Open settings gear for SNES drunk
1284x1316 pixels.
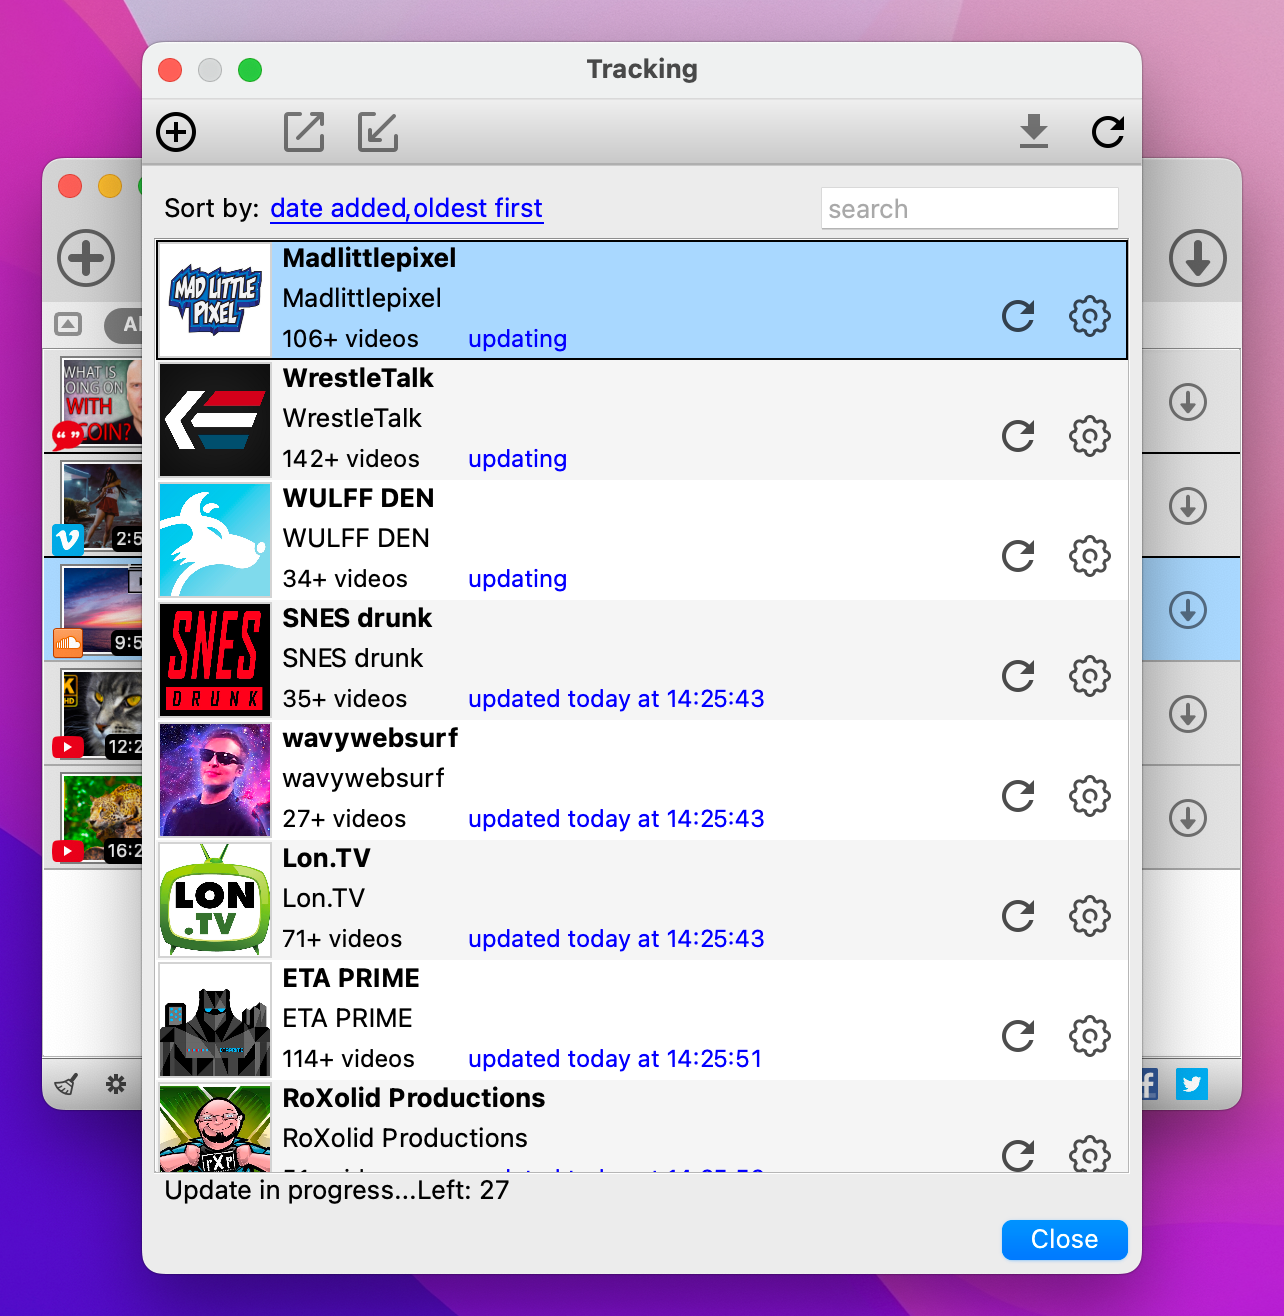coord(1090,676)
